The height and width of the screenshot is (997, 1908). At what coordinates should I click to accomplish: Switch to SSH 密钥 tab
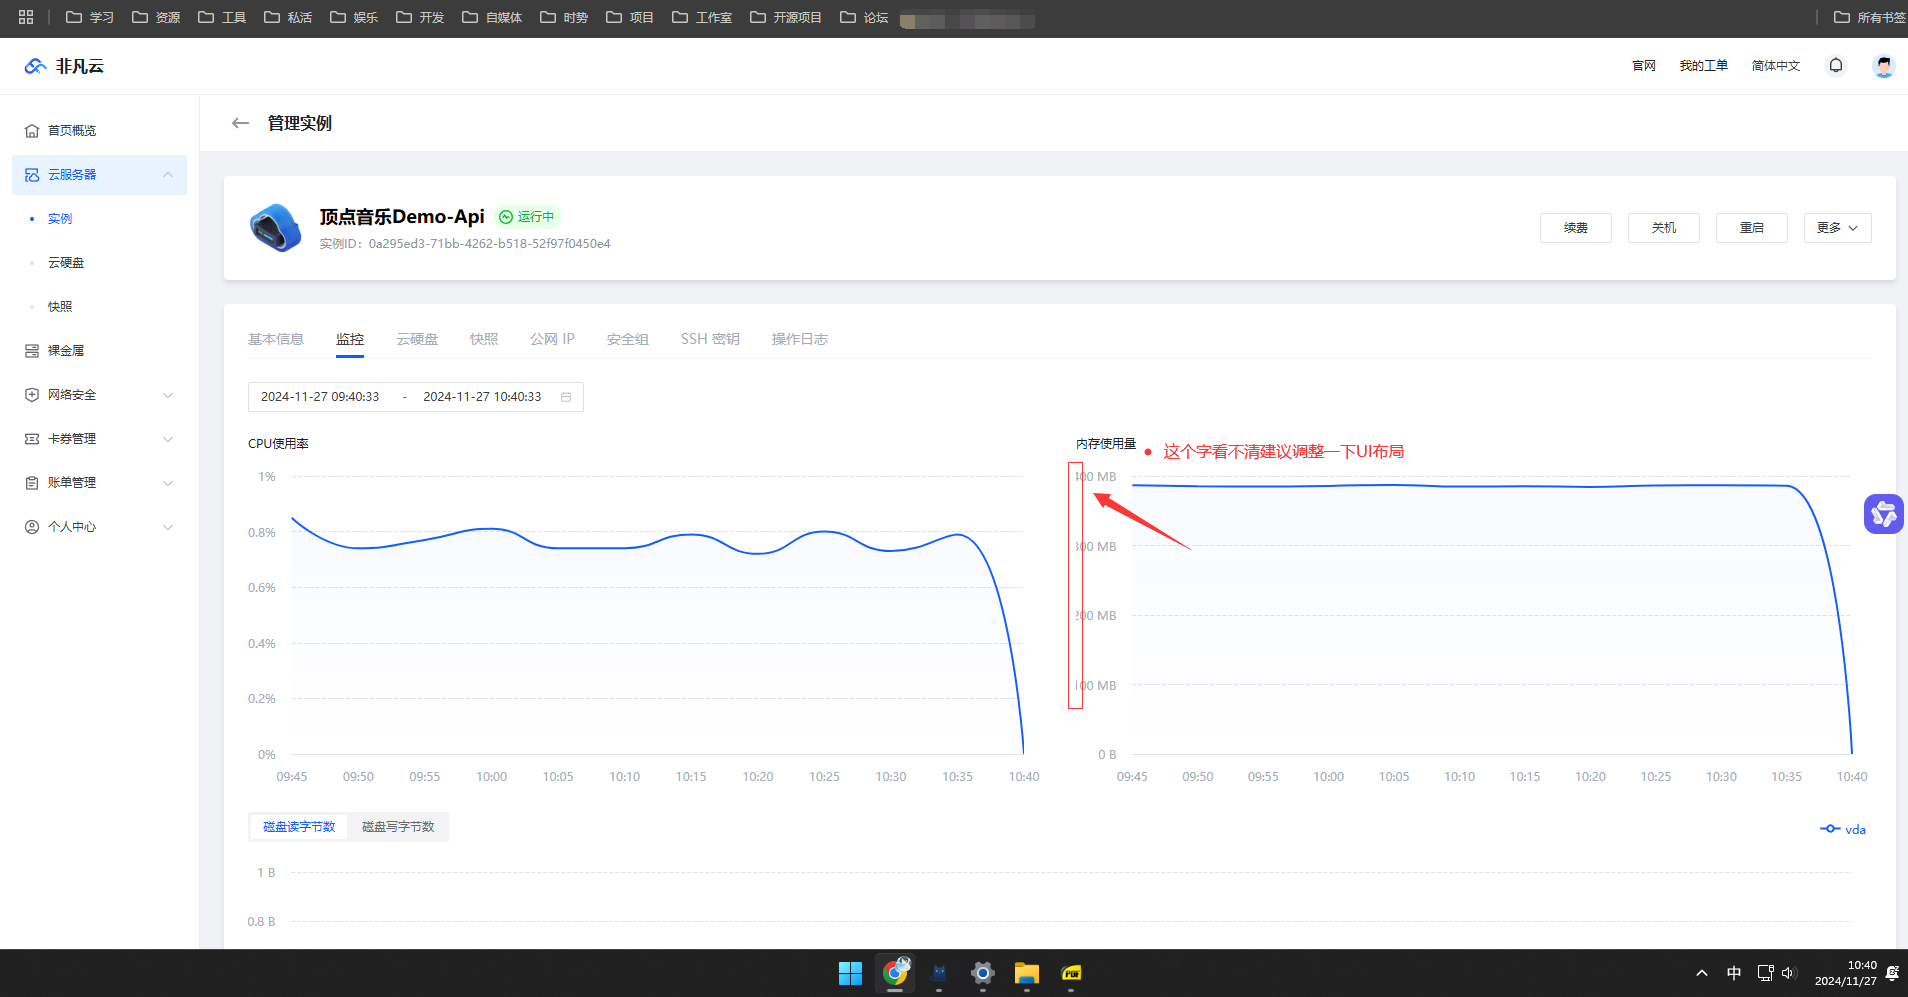tap(710, 339)
